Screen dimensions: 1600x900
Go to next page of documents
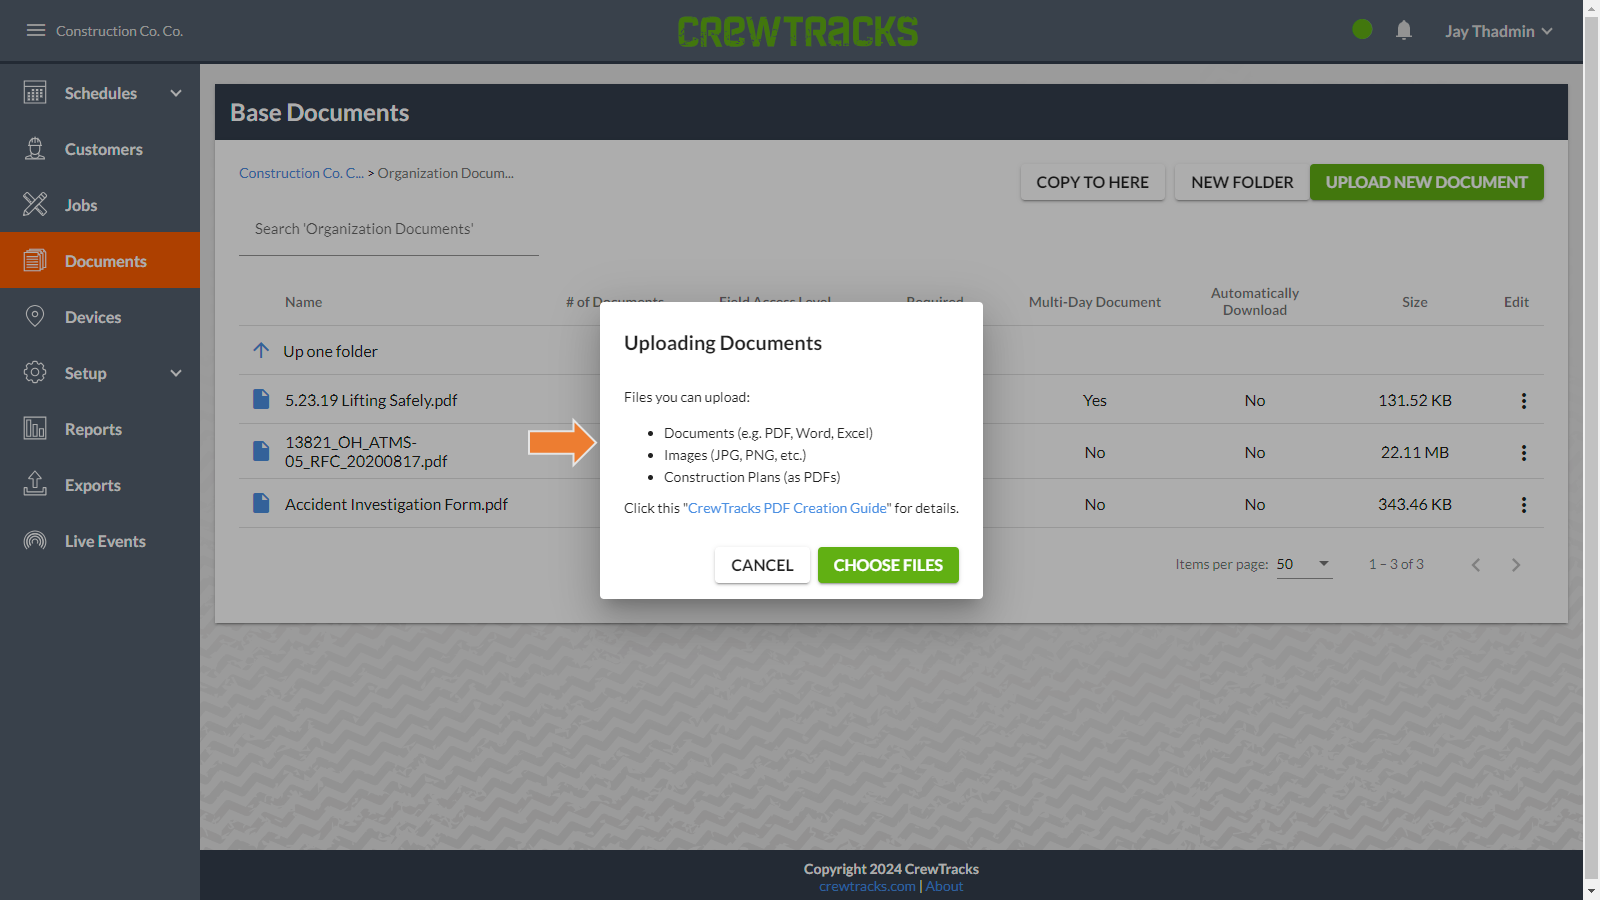click(1516, 565)
